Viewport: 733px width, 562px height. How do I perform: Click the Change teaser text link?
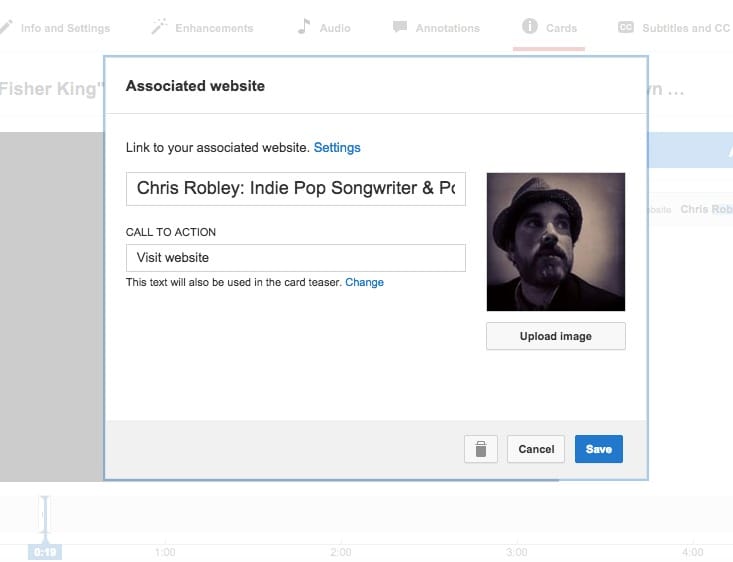tap(365, 282)
